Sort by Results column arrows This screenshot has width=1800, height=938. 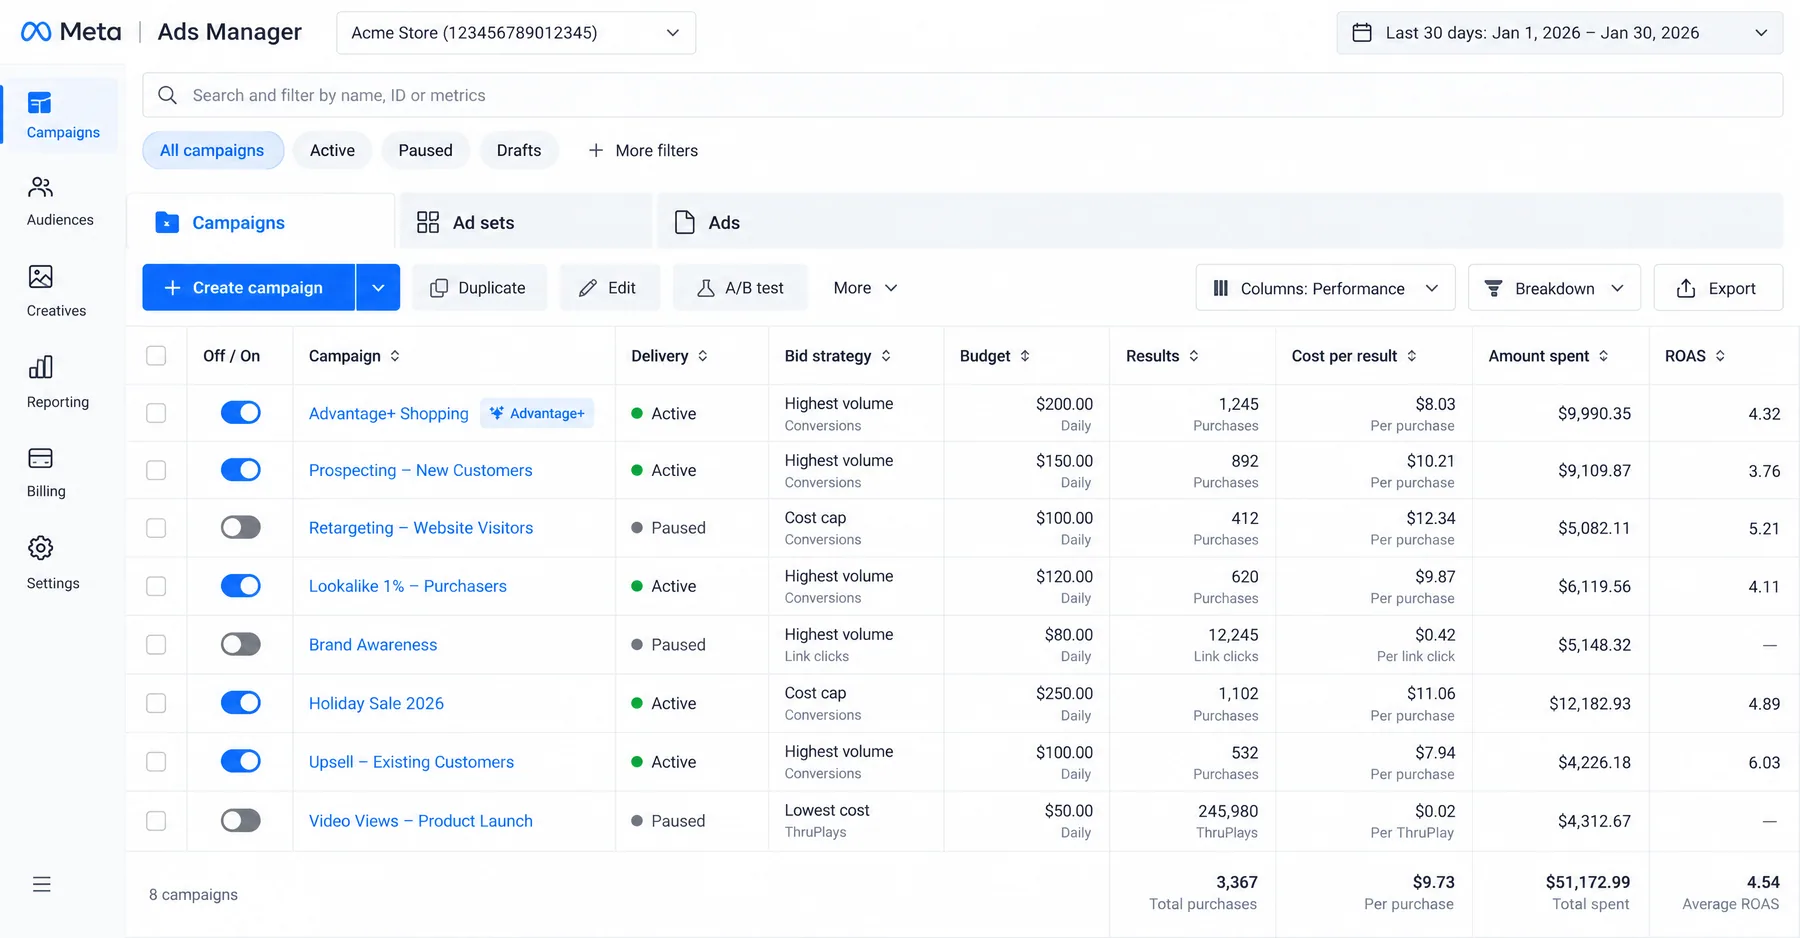click(1194, 356)
